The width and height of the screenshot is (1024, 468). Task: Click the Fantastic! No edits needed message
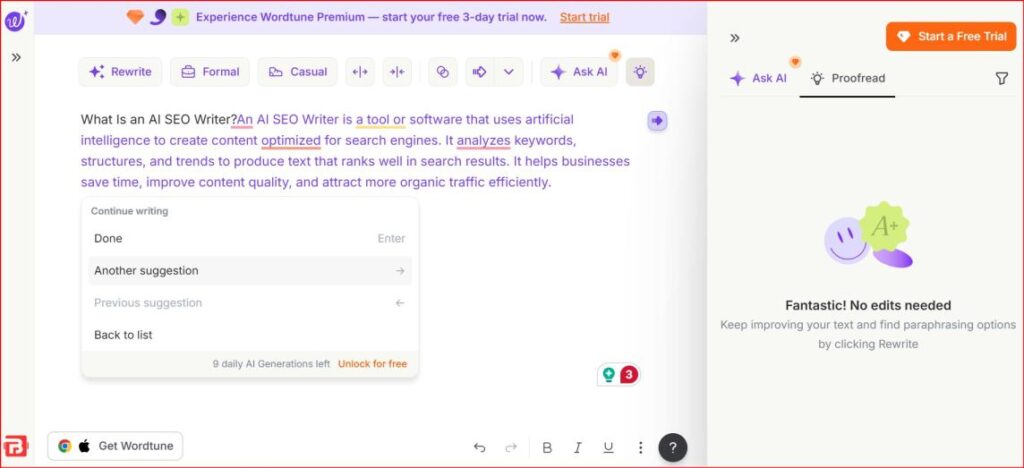pos(868,305)
